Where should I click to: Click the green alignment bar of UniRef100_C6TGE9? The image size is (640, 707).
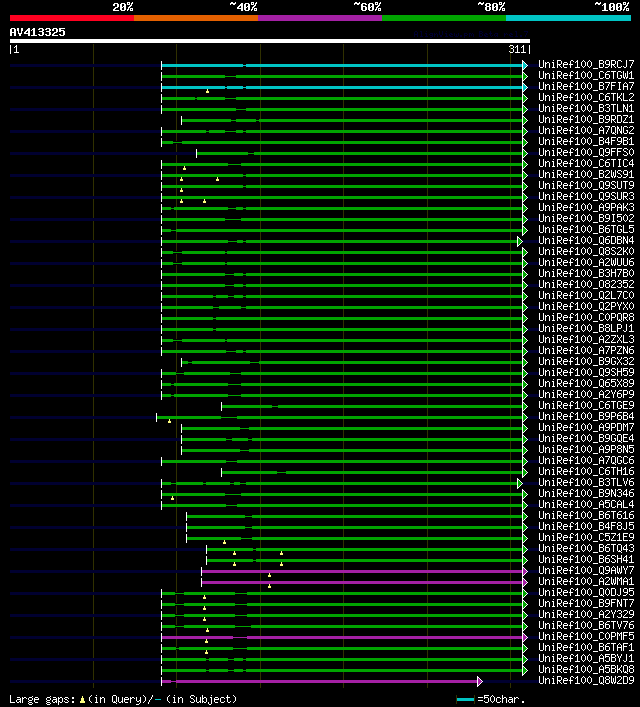coord(372,407)
